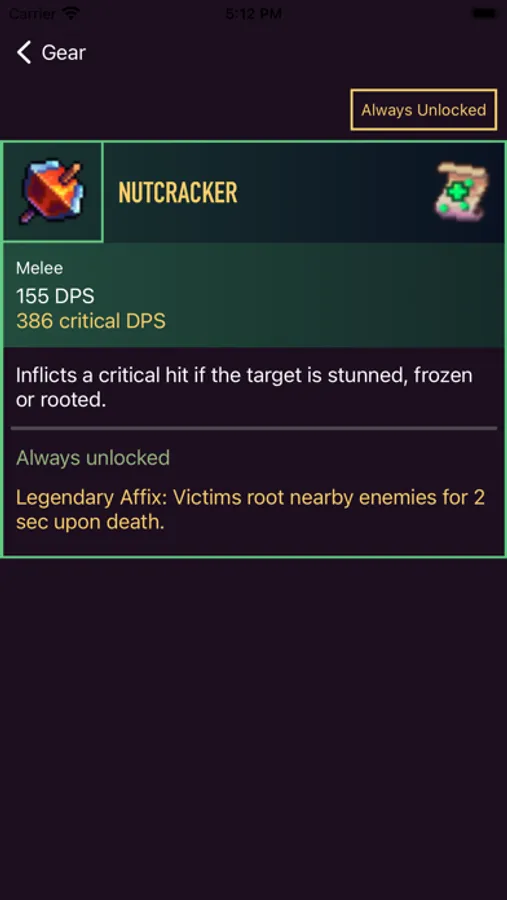
Task: Tap the divider line below description
Action: (x=254, y=428)
